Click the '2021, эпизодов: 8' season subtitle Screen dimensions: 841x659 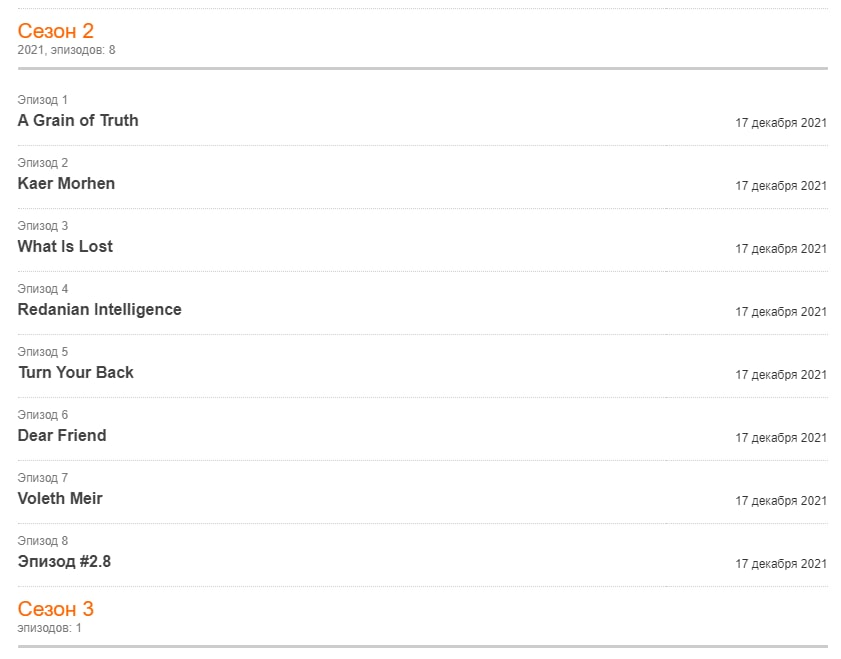coord(67,50)
